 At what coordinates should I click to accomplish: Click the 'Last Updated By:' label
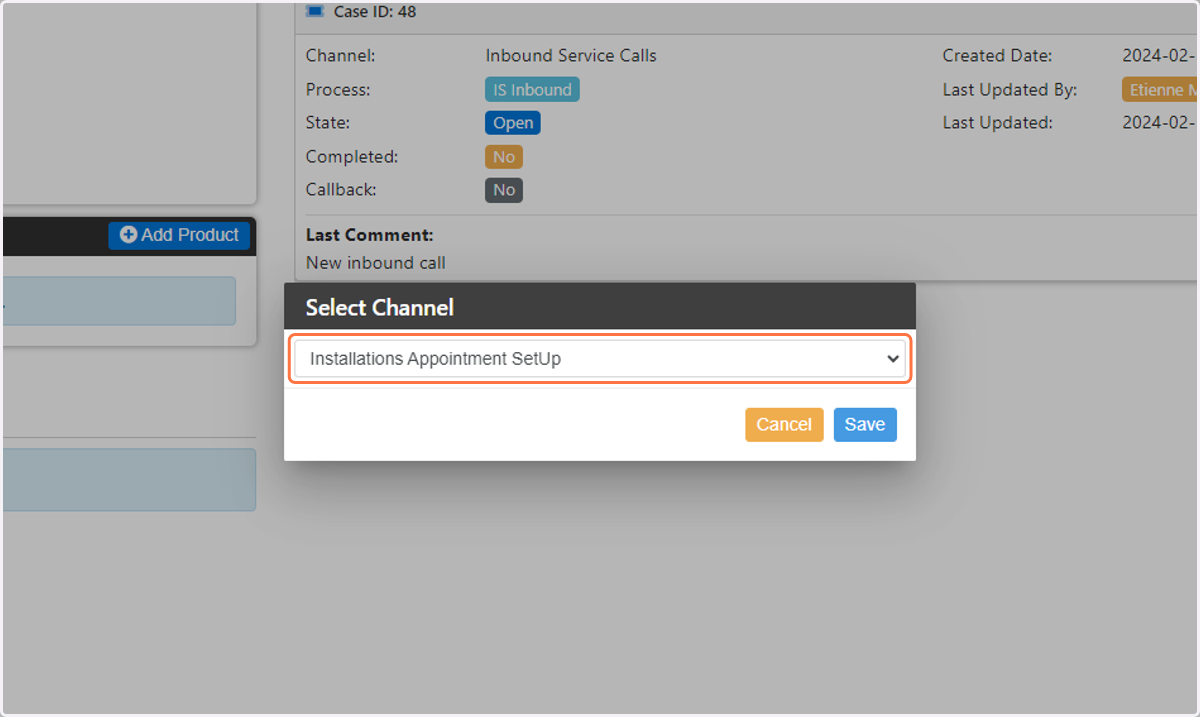click(x=1010, y=90)
